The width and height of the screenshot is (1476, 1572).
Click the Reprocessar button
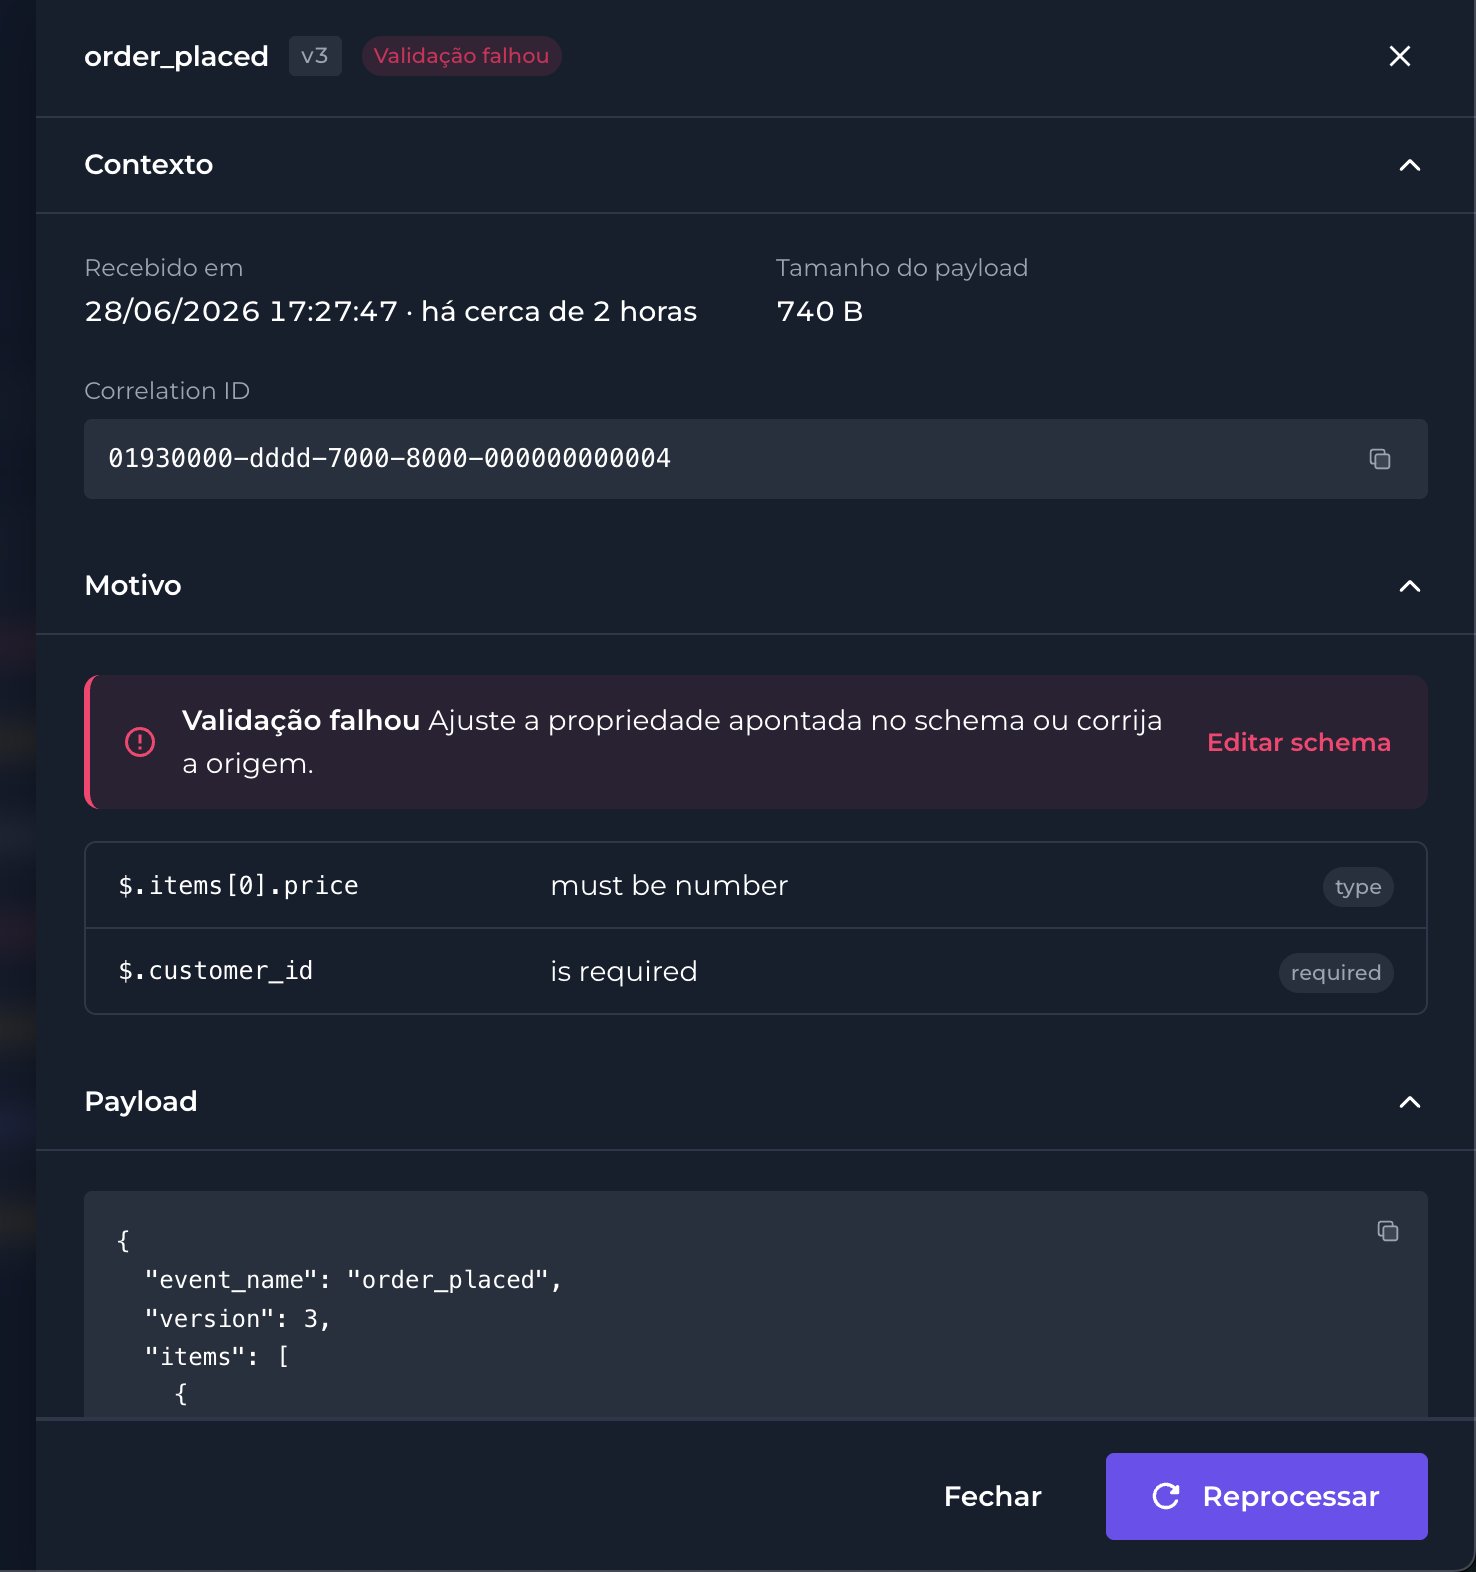click(1267, 1496)
